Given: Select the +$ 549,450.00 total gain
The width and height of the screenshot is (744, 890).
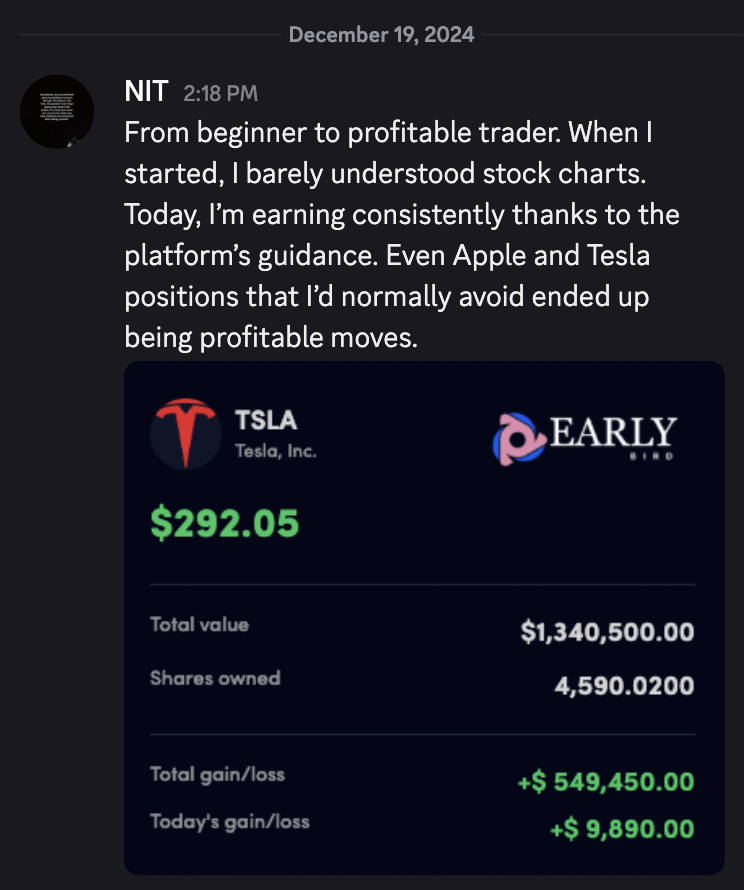Looking at the screenshot, I should (606, 781).
